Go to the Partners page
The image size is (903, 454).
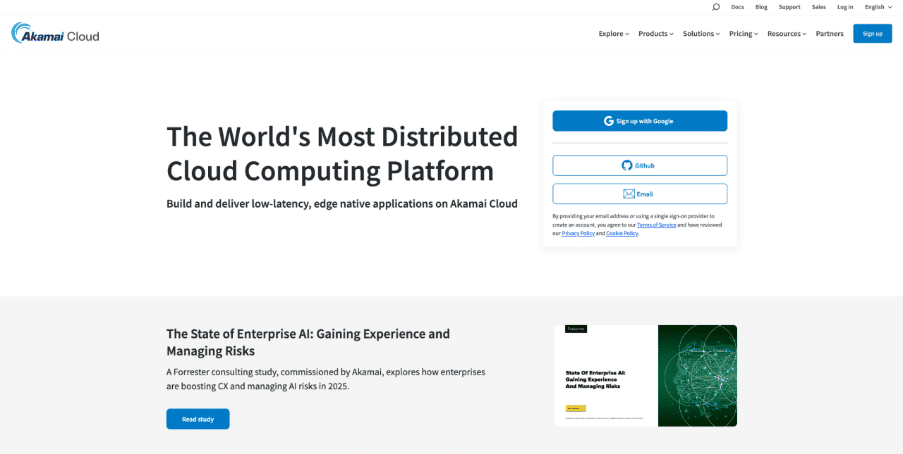click(829, 34)
